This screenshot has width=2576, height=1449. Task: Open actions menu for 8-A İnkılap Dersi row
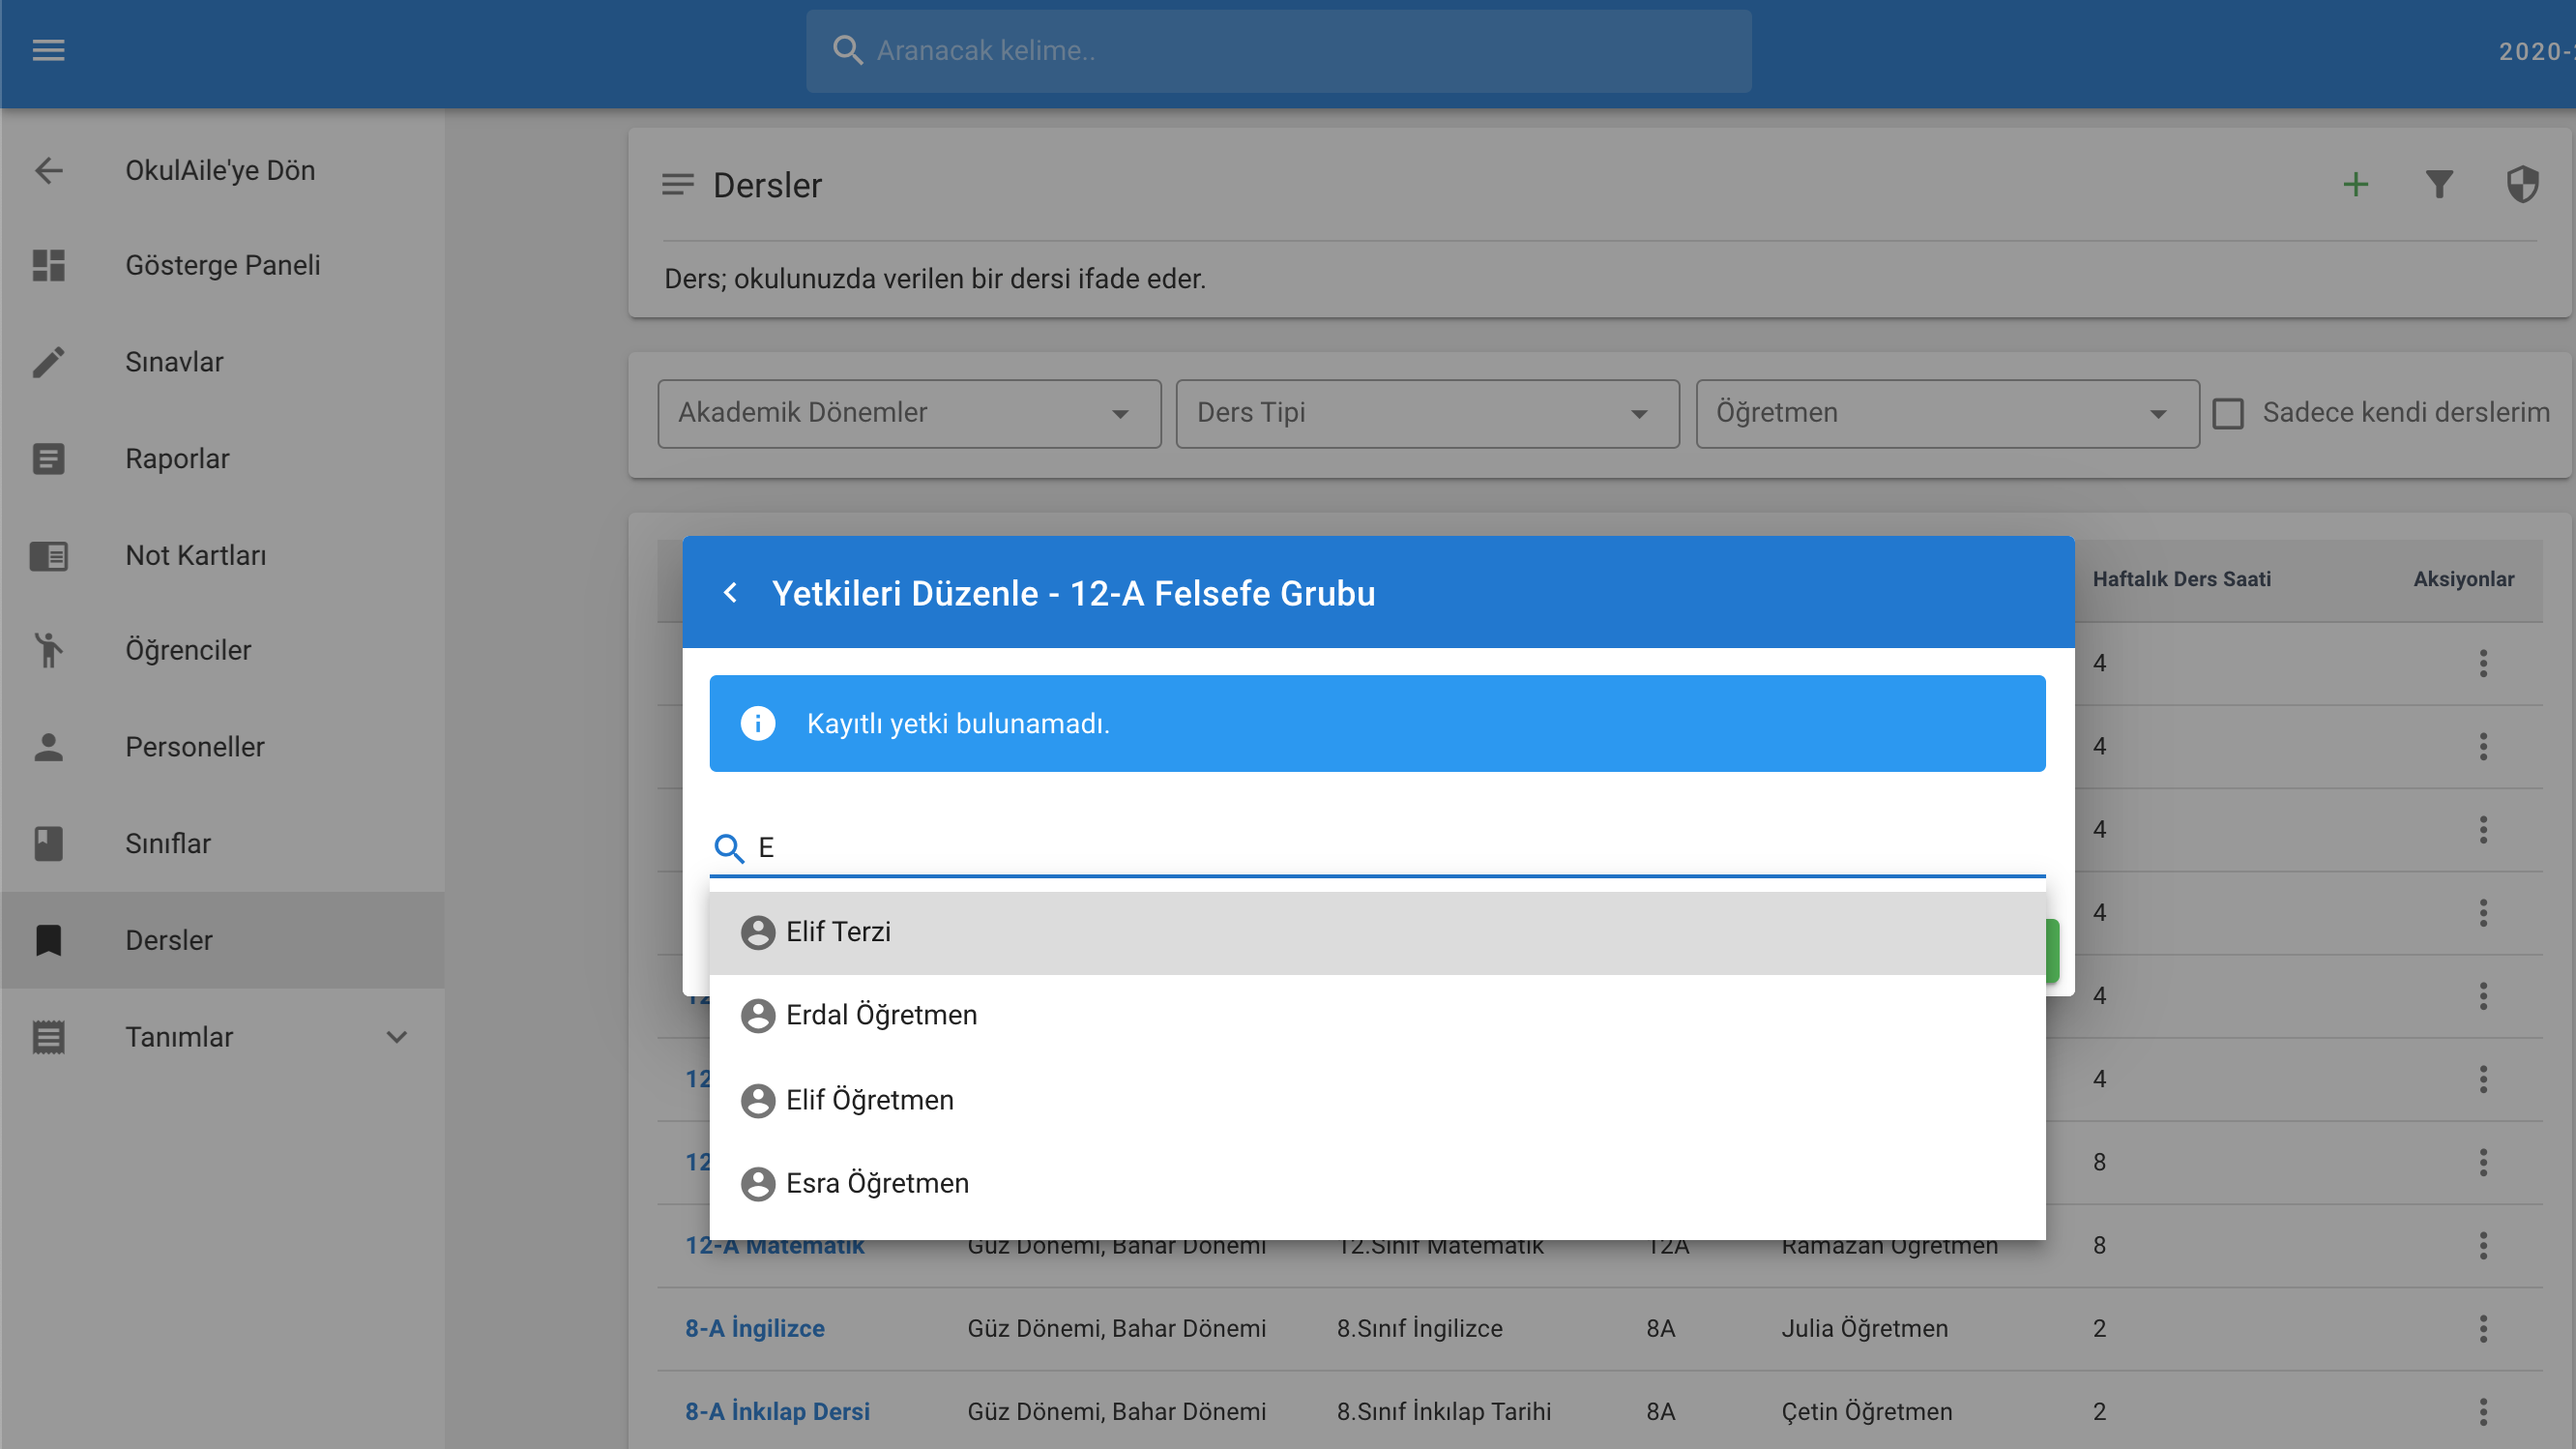(x=2482, y=1411)
